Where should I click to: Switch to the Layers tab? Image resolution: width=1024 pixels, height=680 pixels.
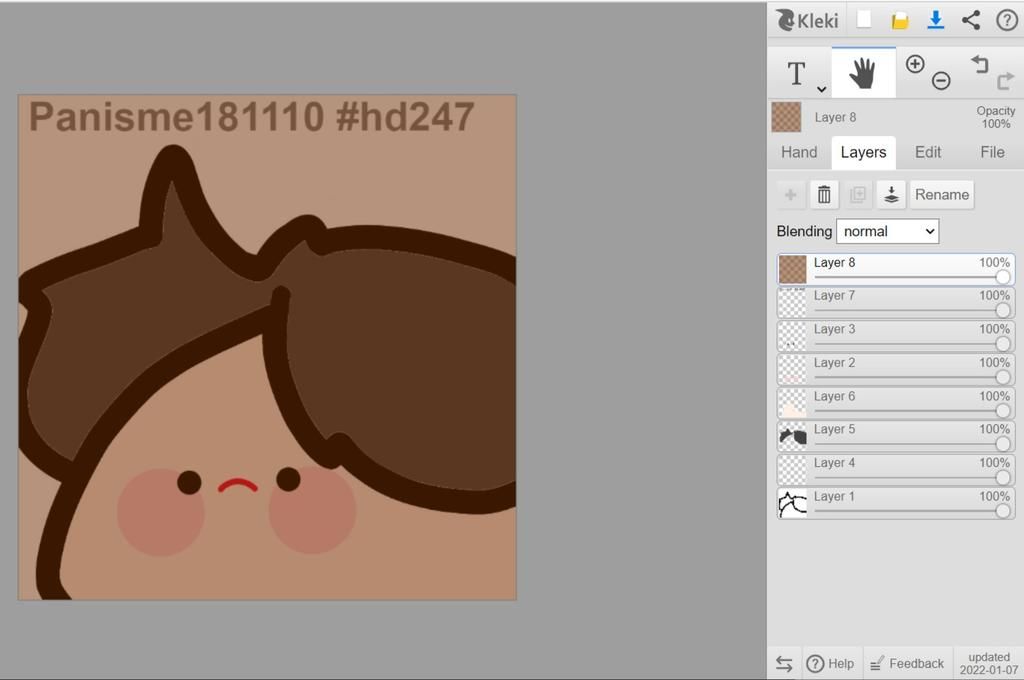point(863,153)
